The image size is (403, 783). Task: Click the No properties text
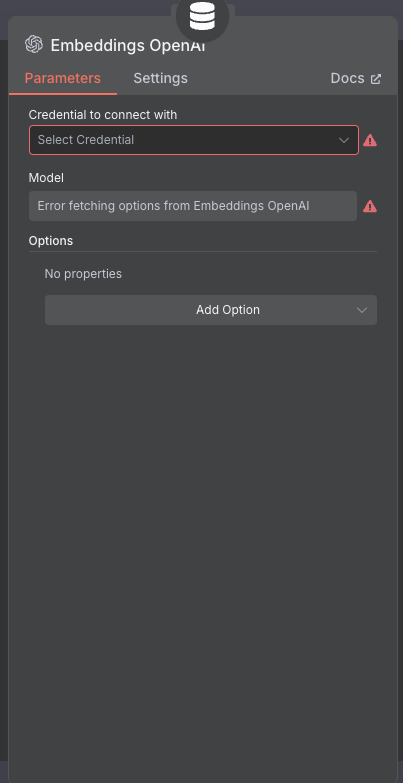pyautogui.click(x=83, y=274)
